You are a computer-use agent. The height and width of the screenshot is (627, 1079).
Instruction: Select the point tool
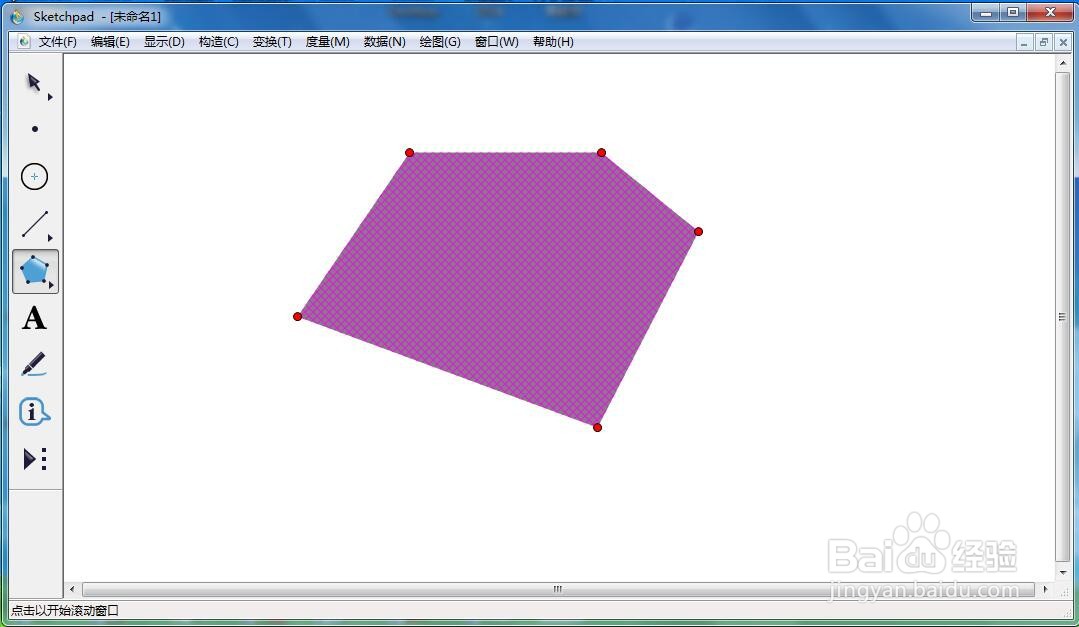click(x=33, y=129)
